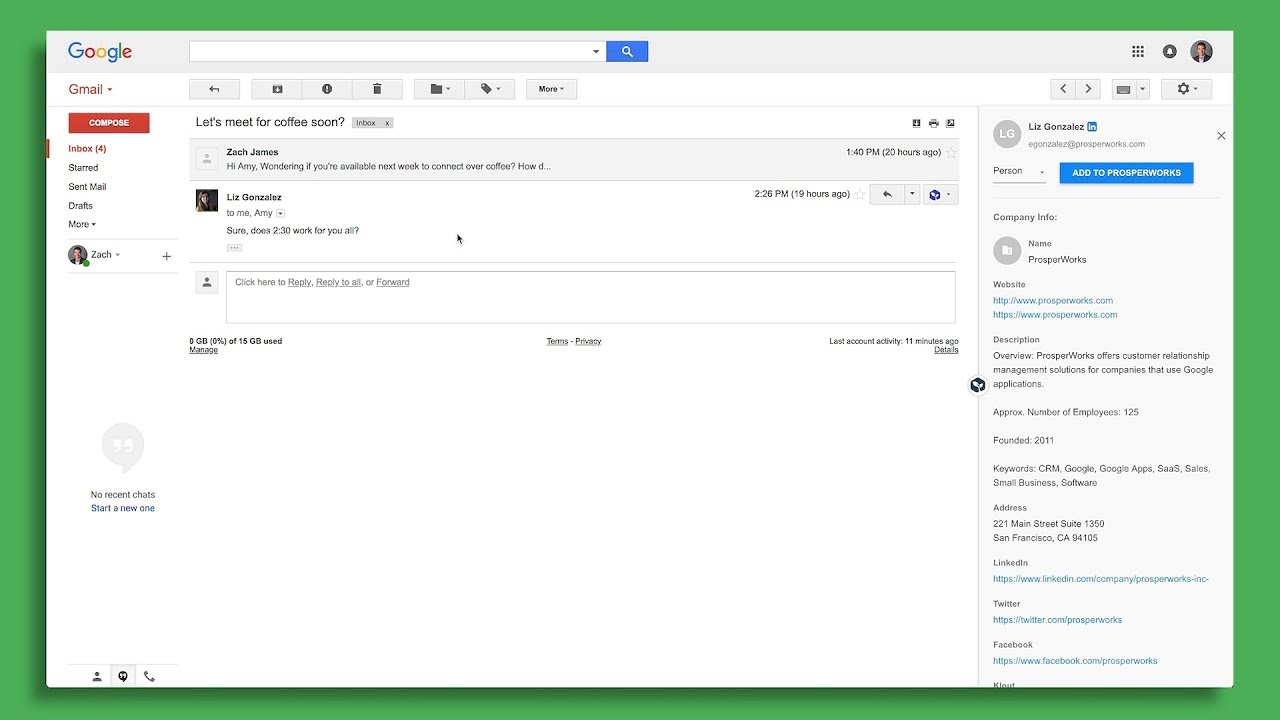The height and width of the screenshot is (720, 1280).
Task: Open facebook.com/prosperworks link
Action: pyautogui.click(x=1075, y=661)
